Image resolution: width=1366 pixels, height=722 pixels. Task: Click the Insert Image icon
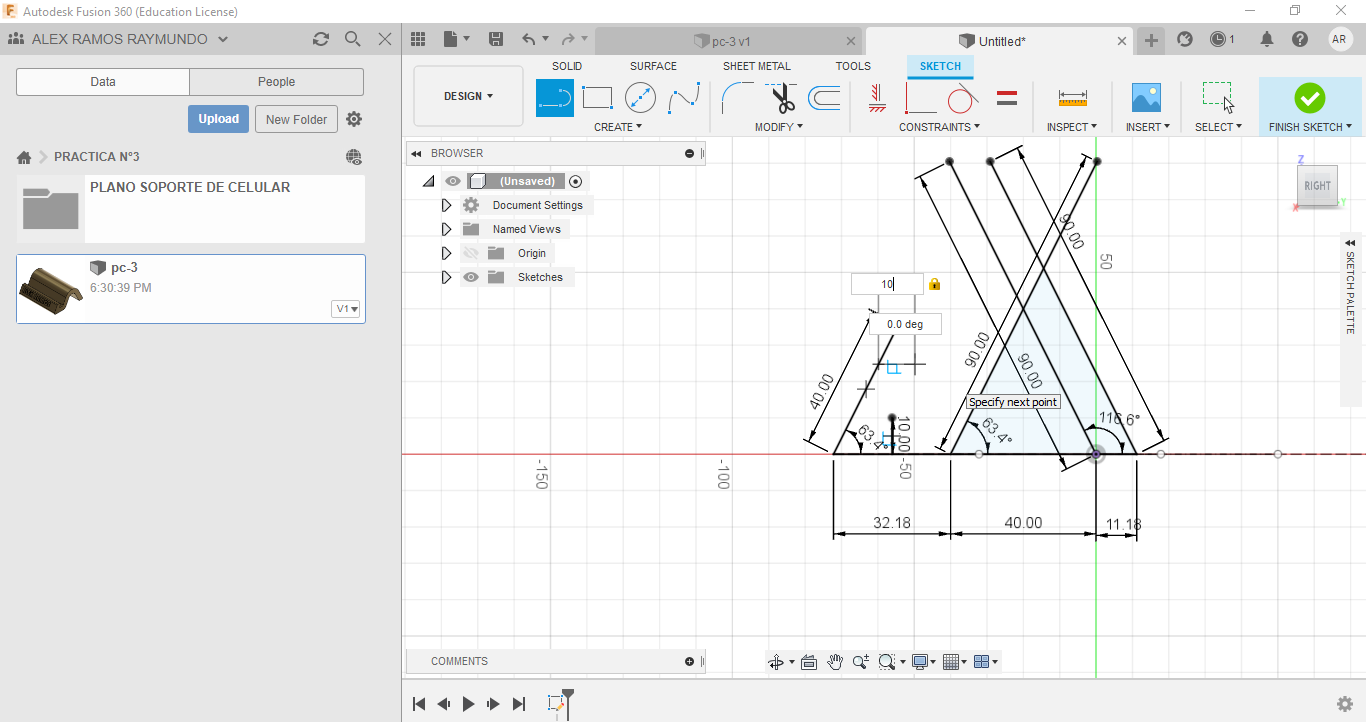(1146, 98)
